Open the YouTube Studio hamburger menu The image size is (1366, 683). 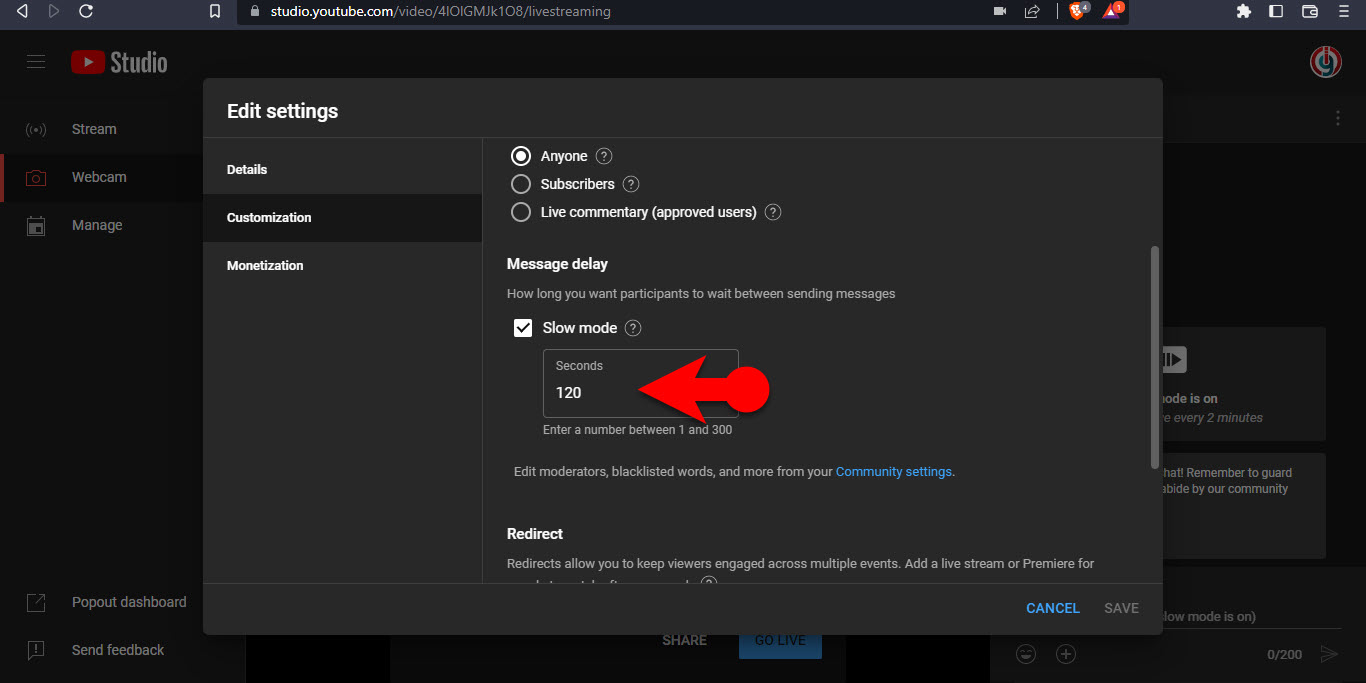(x=36, y=62)
